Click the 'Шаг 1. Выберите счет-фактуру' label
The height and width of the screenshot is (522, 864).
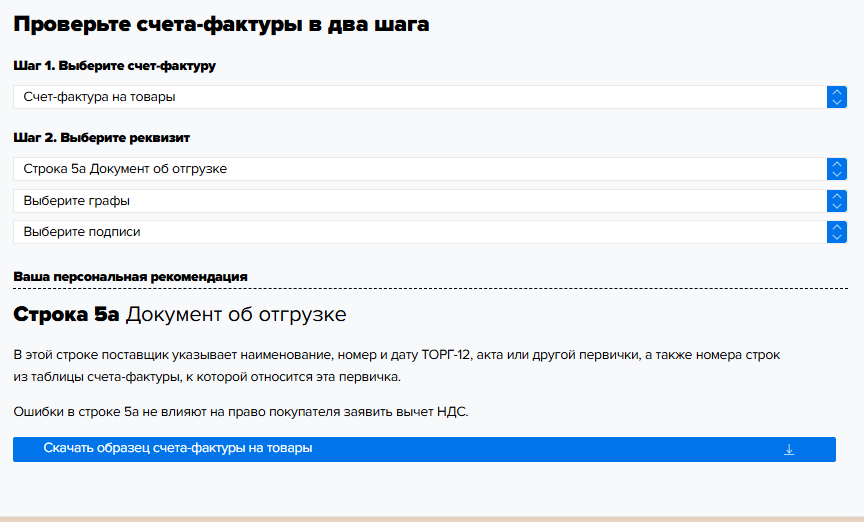click(115, 66)
